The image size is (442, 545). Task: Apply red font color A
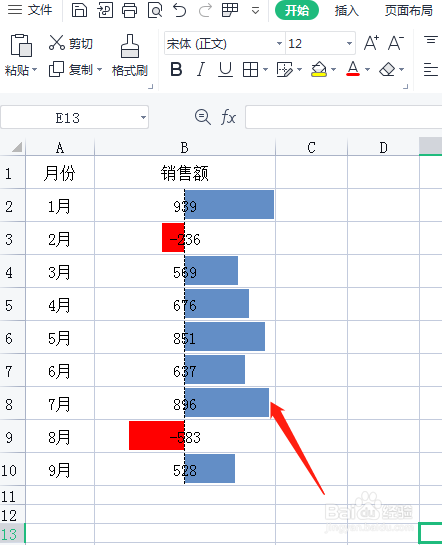pos(353,69)
